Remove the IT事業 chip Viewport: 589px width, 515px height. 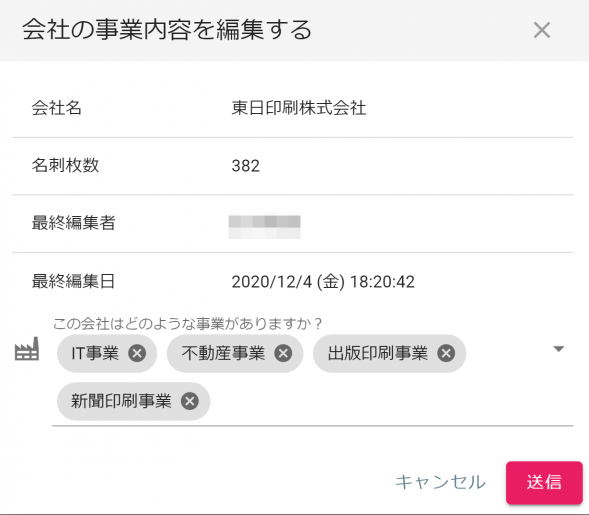coord(137,353)
